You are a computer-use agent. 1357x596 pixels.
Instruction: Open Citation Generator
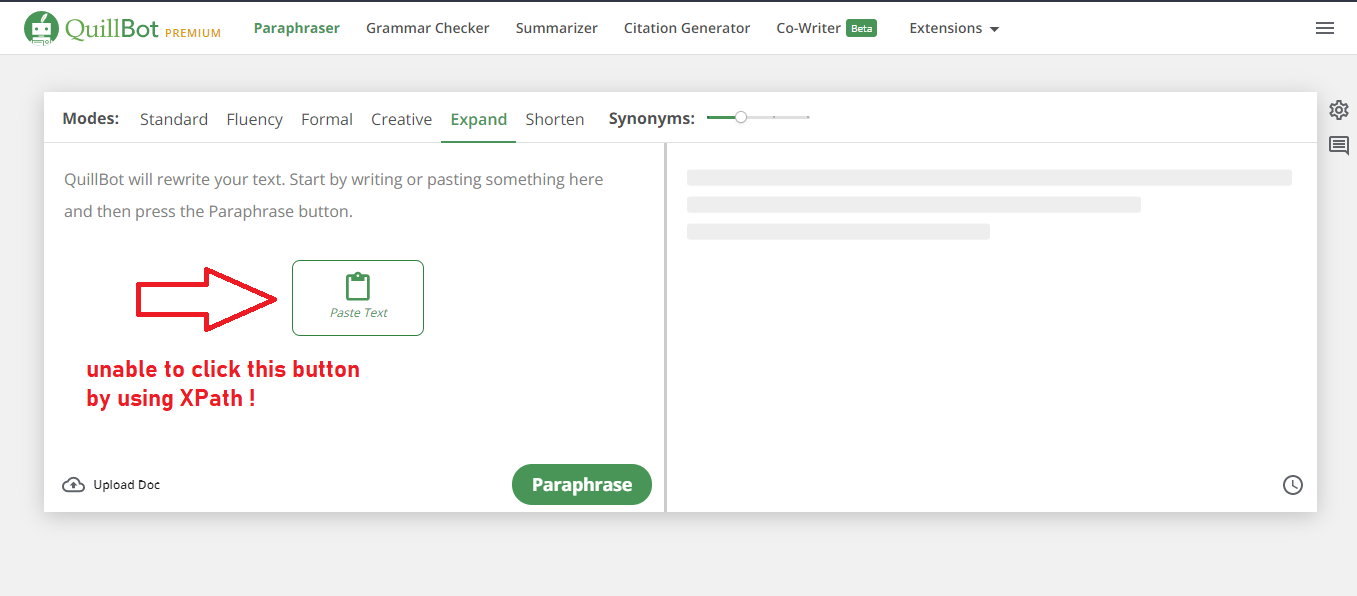pos(687,28)
